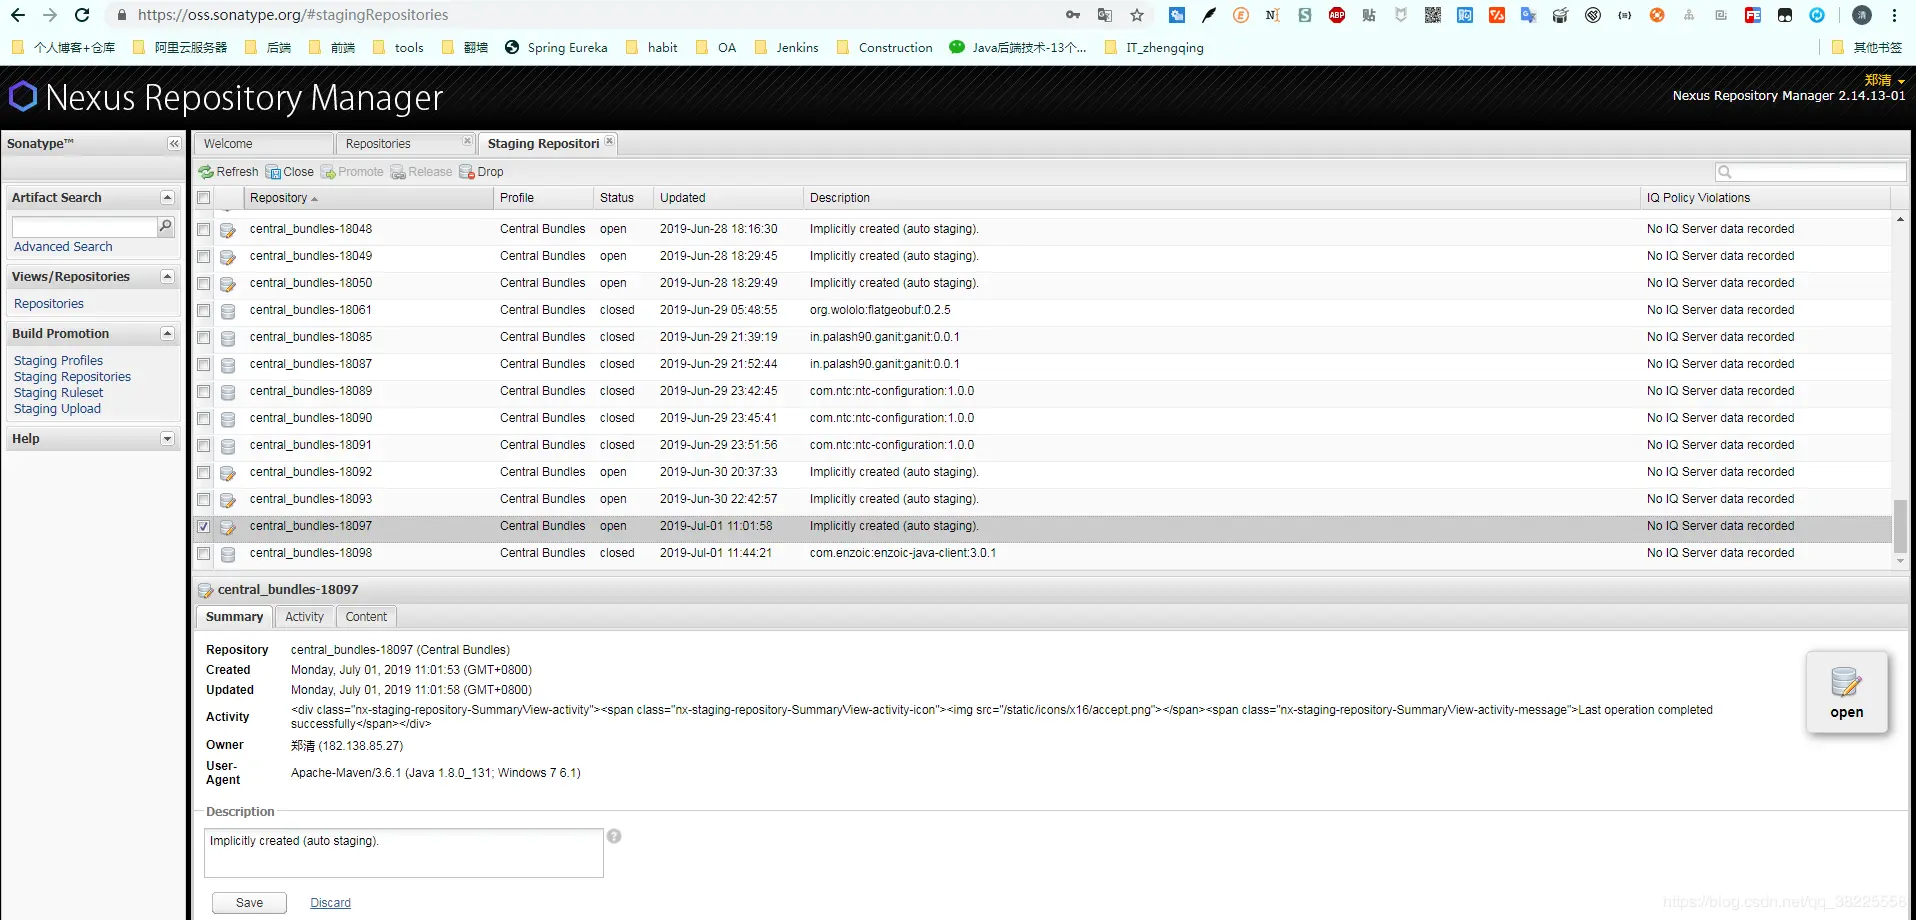1916x920 pixels.
Task: Click the large open status icon in Summary
Action: click(x=1846, y=692)
